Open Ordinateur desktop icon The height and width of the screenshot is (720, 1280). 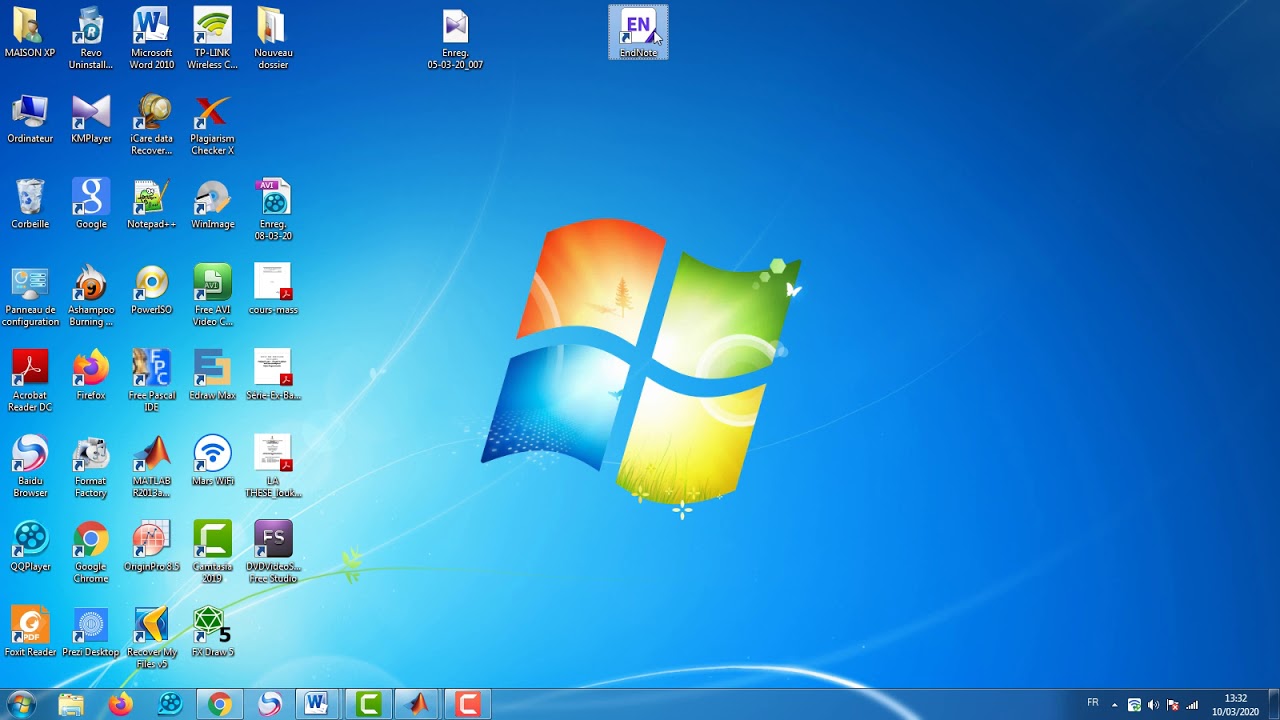30,119
